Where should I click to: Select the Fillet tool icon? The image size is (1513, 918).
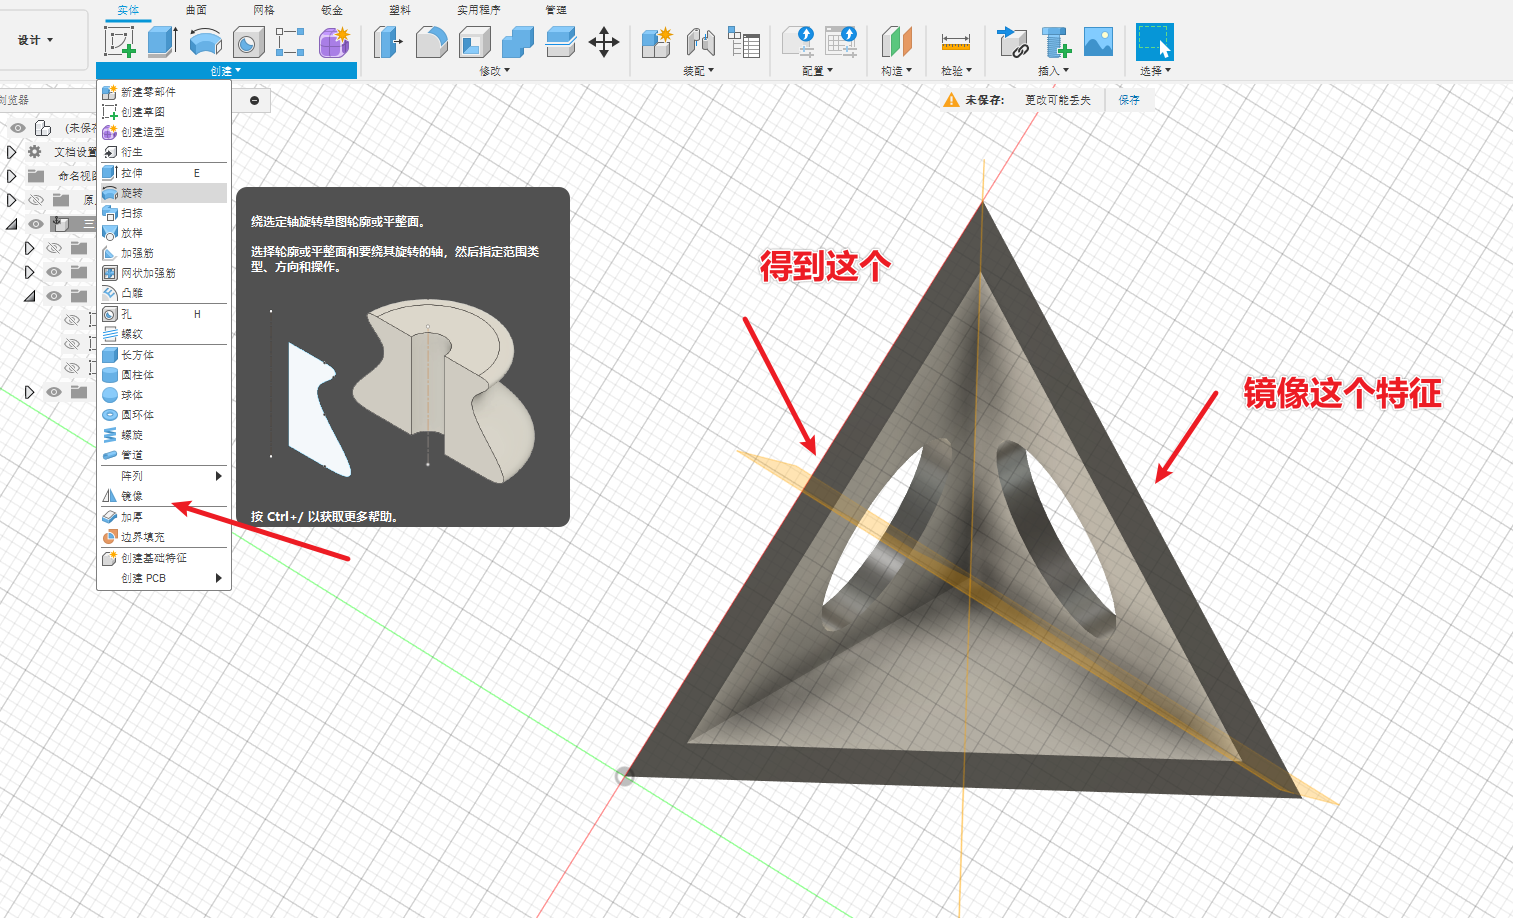(431, 42)
